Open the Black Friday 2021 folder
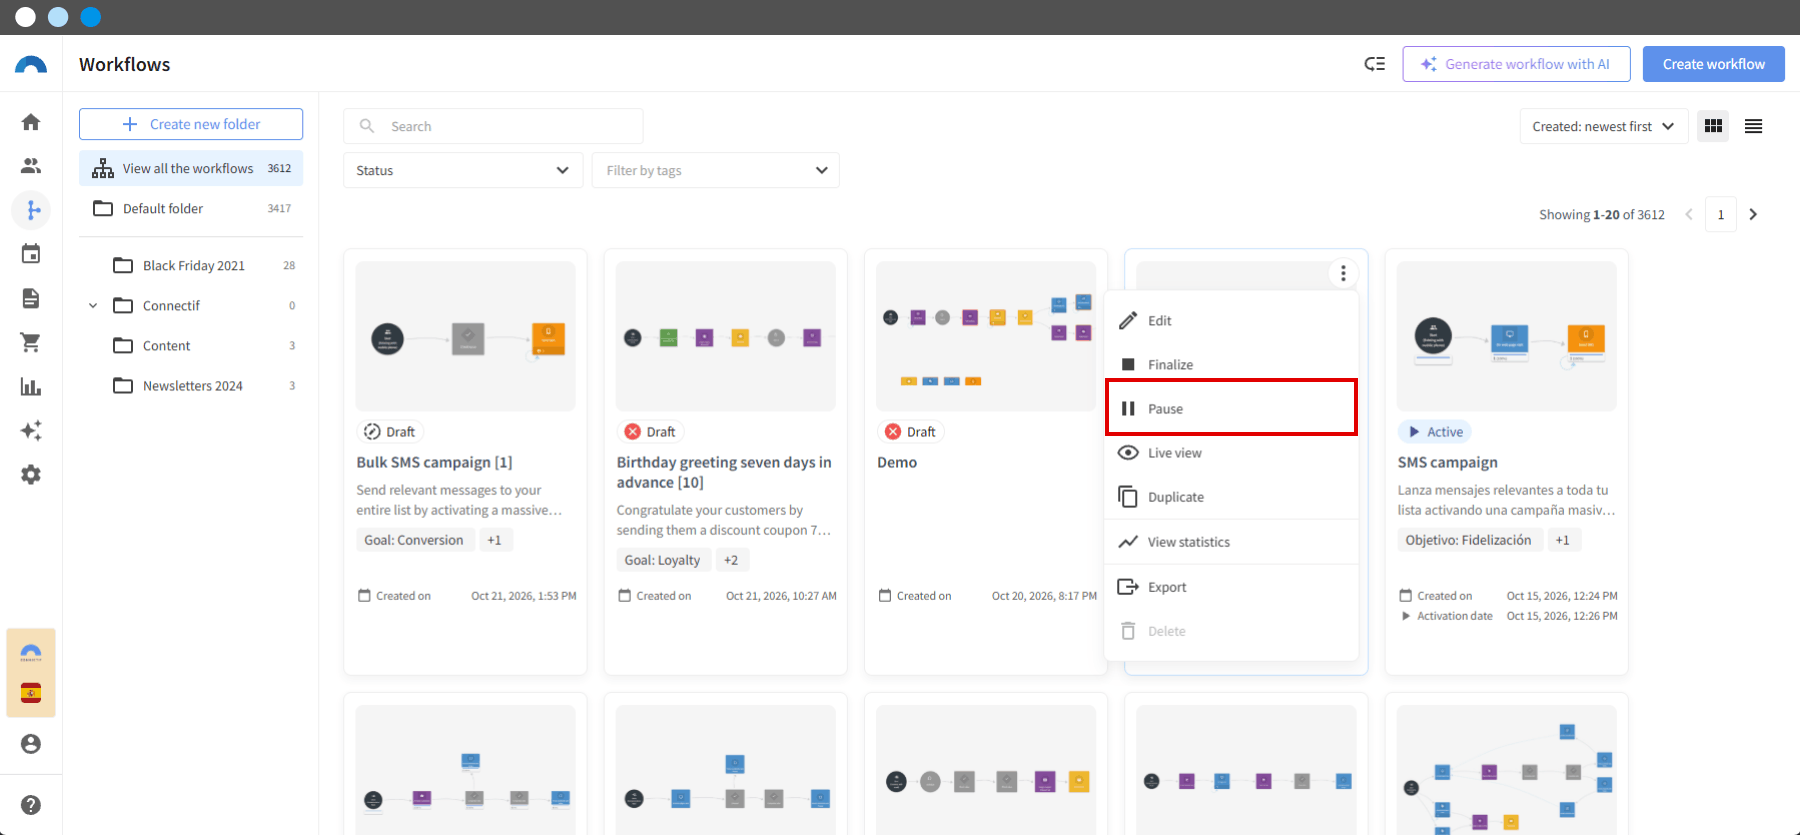Viewport: 1800px width, 835px height. tap(204, 266)
